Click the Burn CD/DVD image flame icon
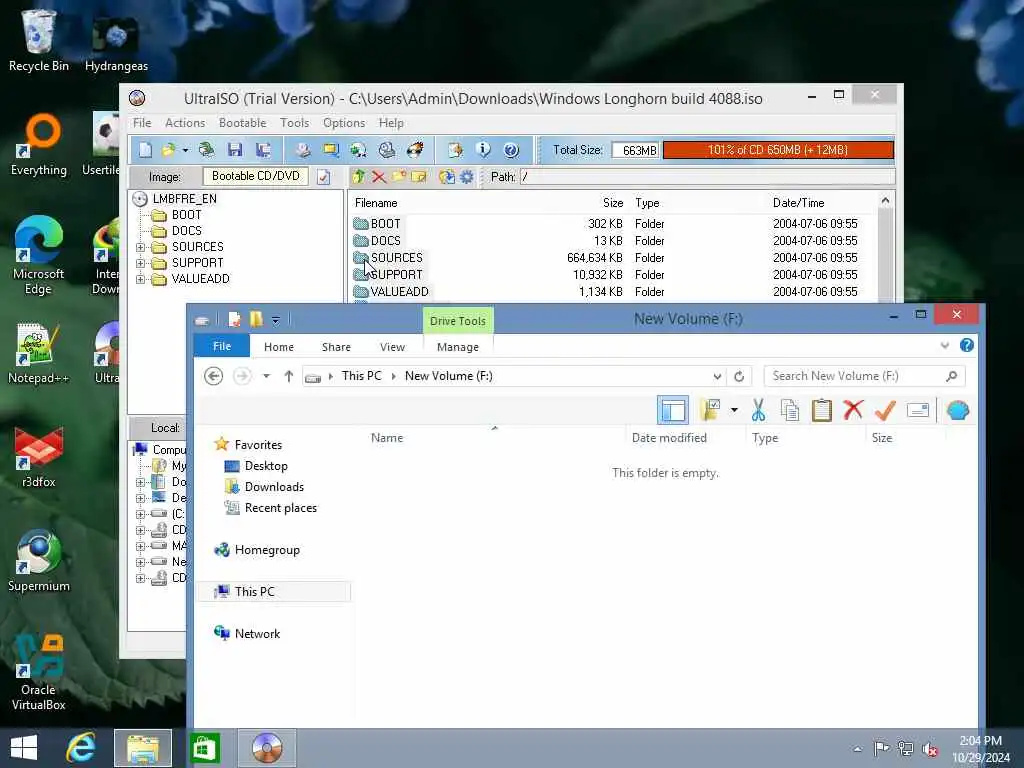The height and width of the screenshot is (768, 1024). pyautogui.click(x=415, y=150)
